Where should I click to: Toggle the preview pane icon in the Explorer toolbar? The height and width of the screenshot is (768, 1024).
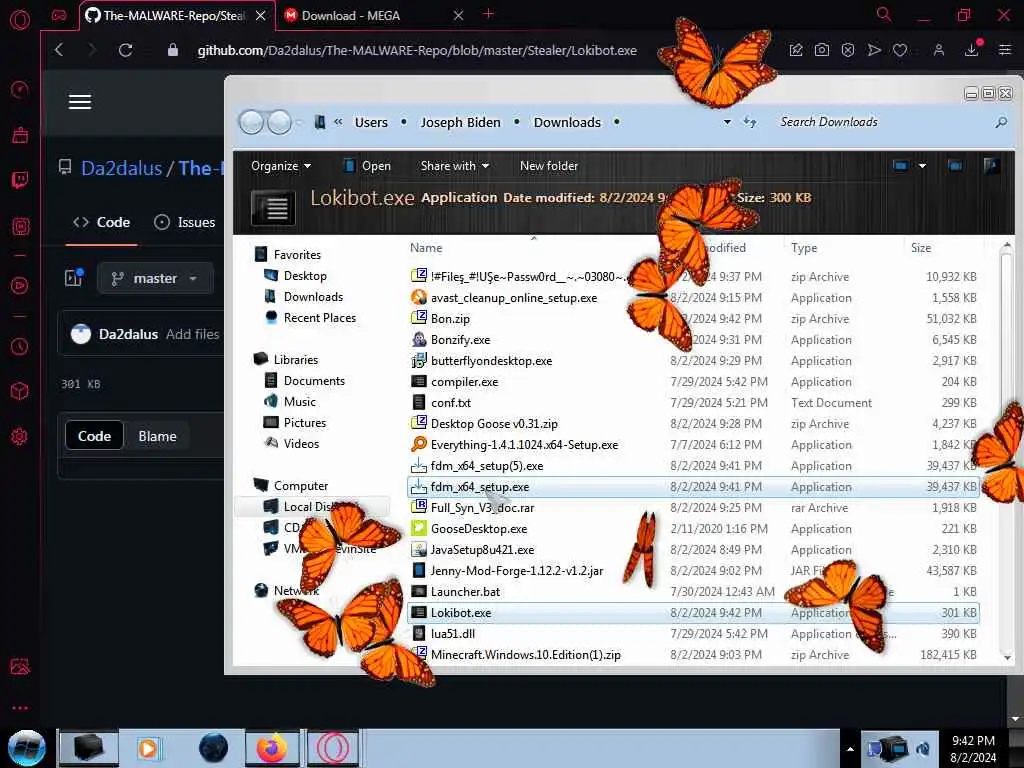pos(955,166)
